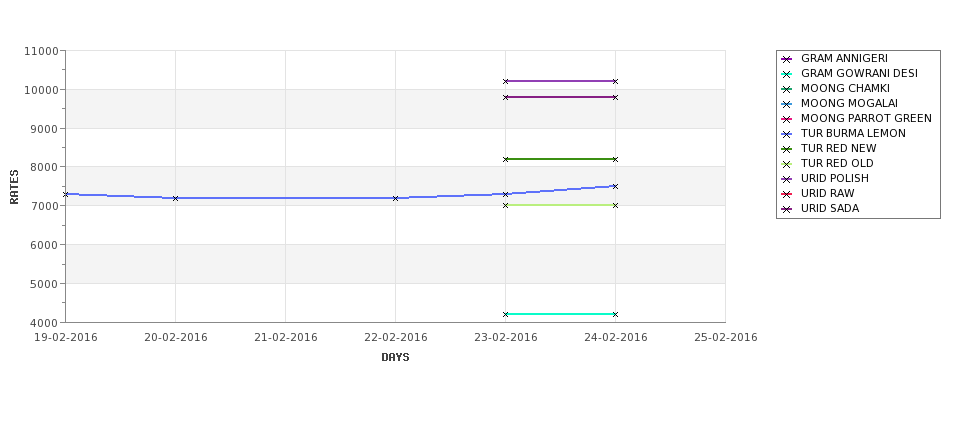Viewport: 975px width, 429px height.
Task: Click the dark green line segment near 8200
Action: tap(560, 159)
